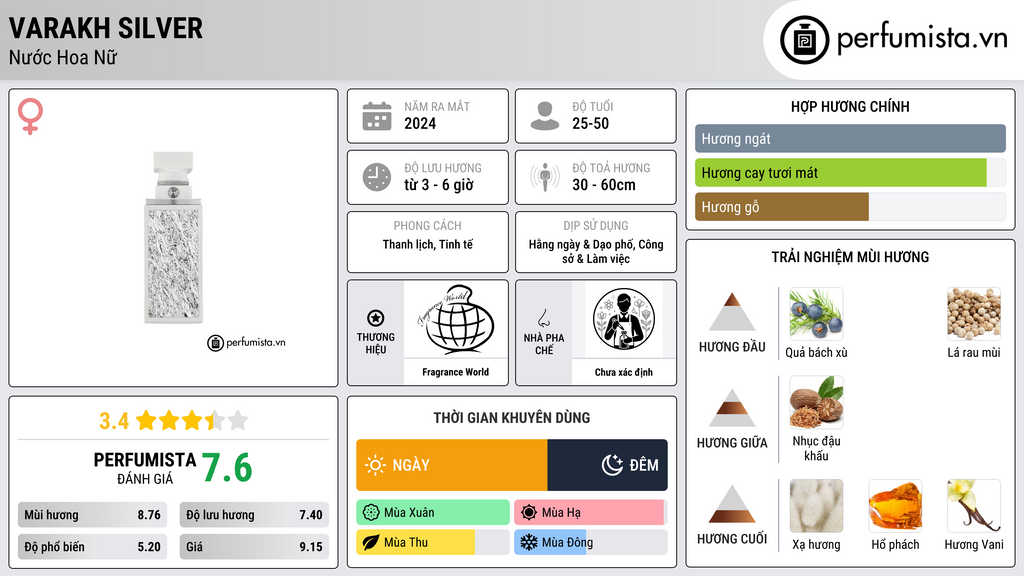Click the Chưa xác định perfumer label

point(624,372)
